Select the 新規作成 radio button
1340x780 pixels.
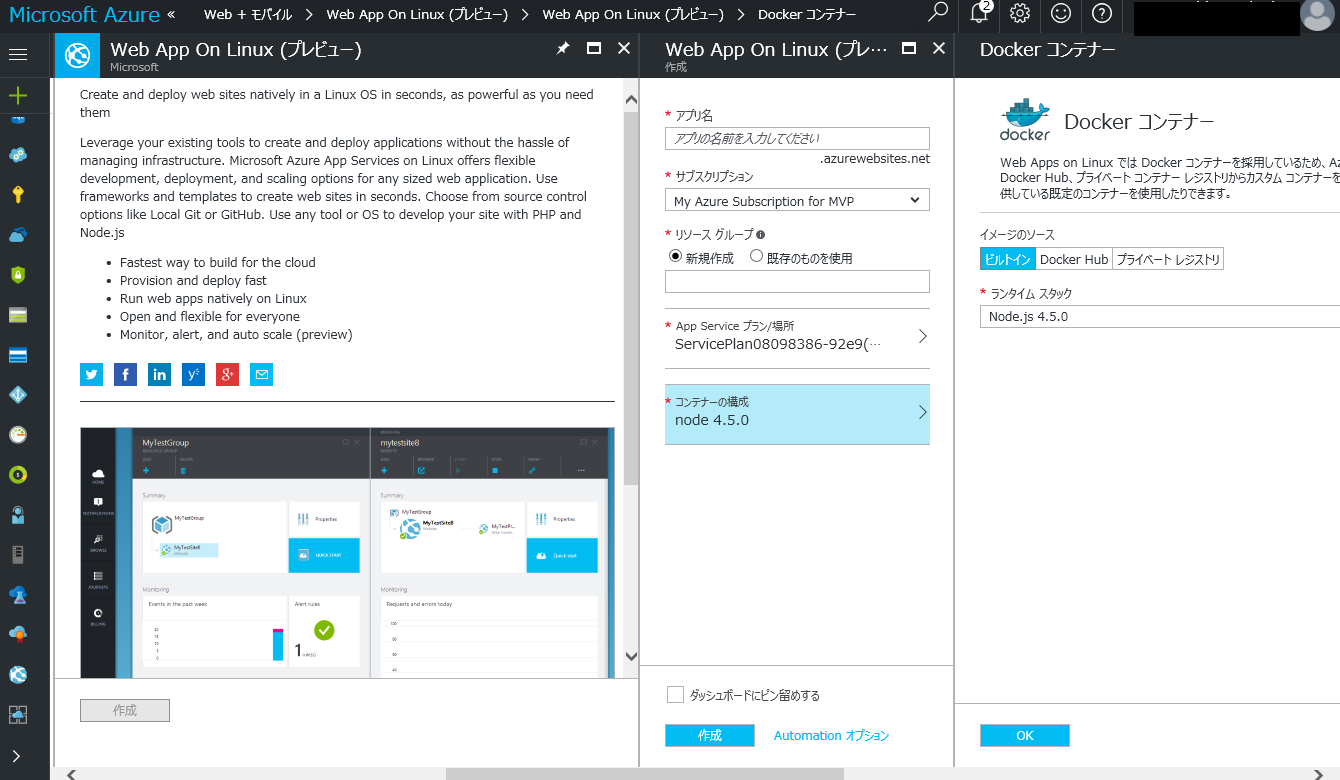pyautogui.click(x=675, y=255)
